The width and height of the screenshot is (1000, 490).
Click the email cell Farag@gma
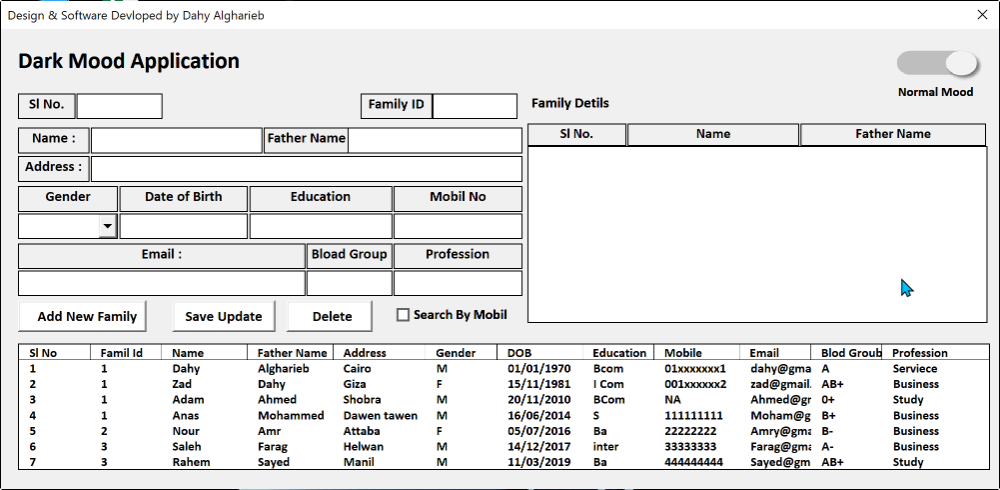(781, 447)
